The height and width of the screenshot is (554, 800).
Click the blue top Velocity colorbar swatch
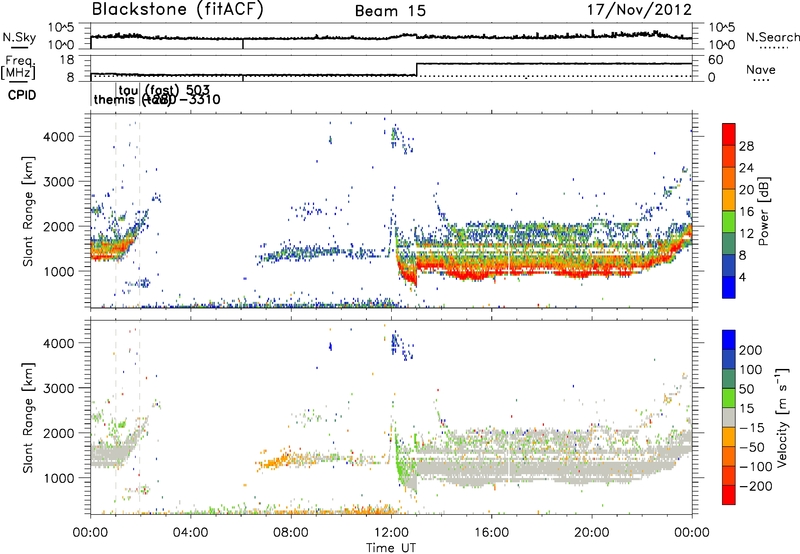click(x=729, y=340)
